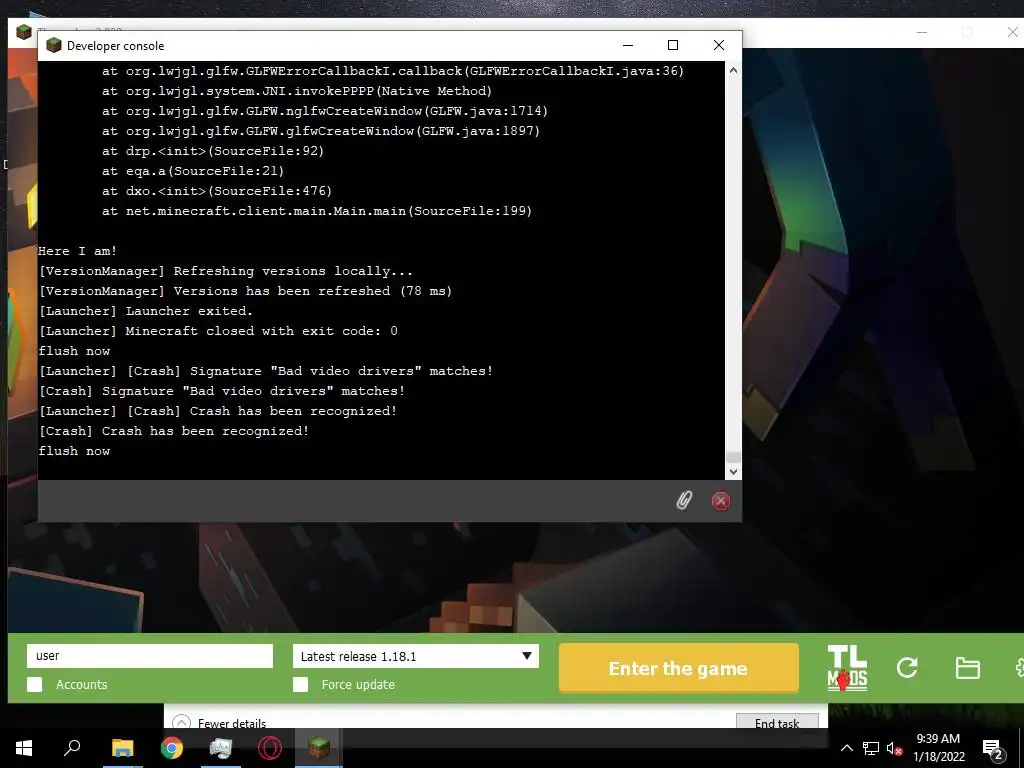Click the muted volume tray icon
Image resolution: width=1024 pixels, height=768 pixels.
(x=895, y=748)
